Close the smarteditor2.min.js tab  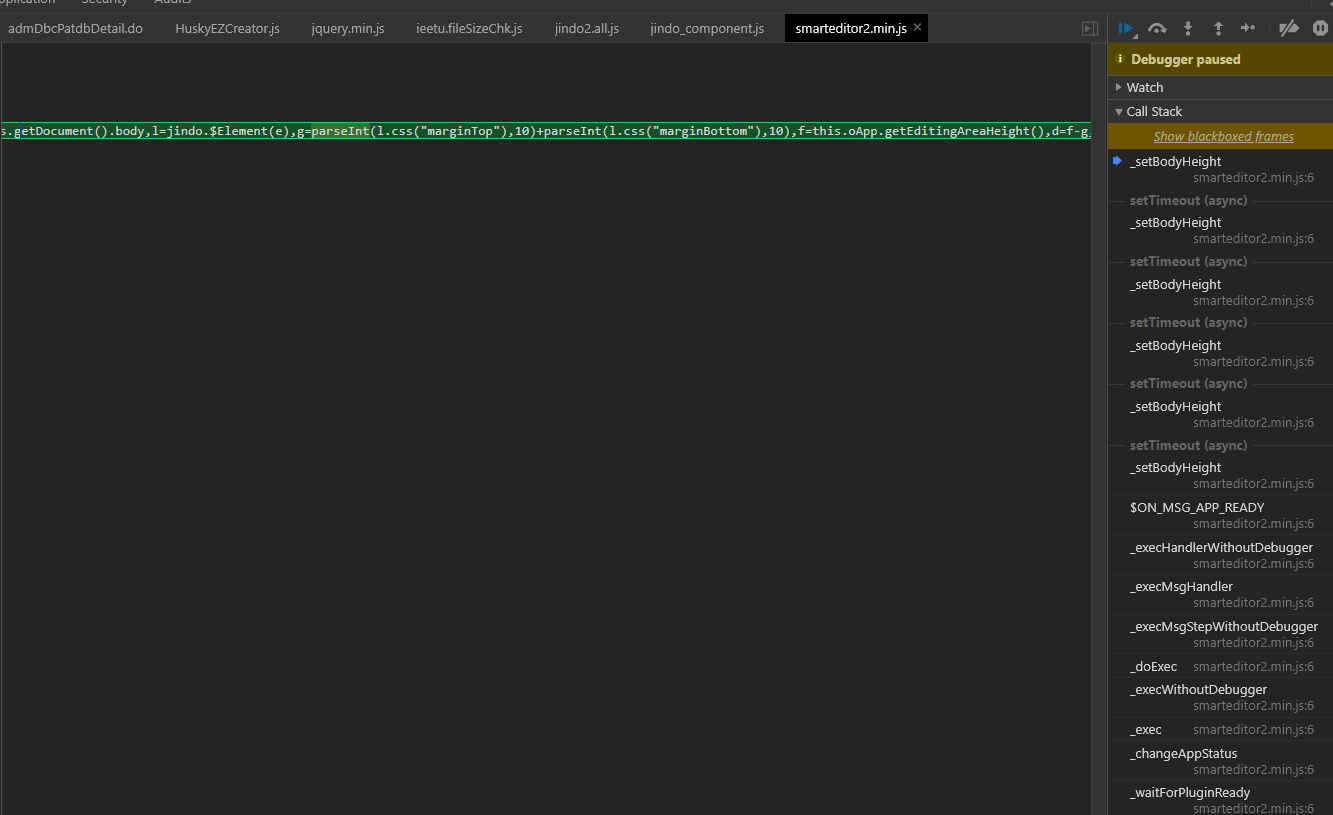[x=917, y=28]
